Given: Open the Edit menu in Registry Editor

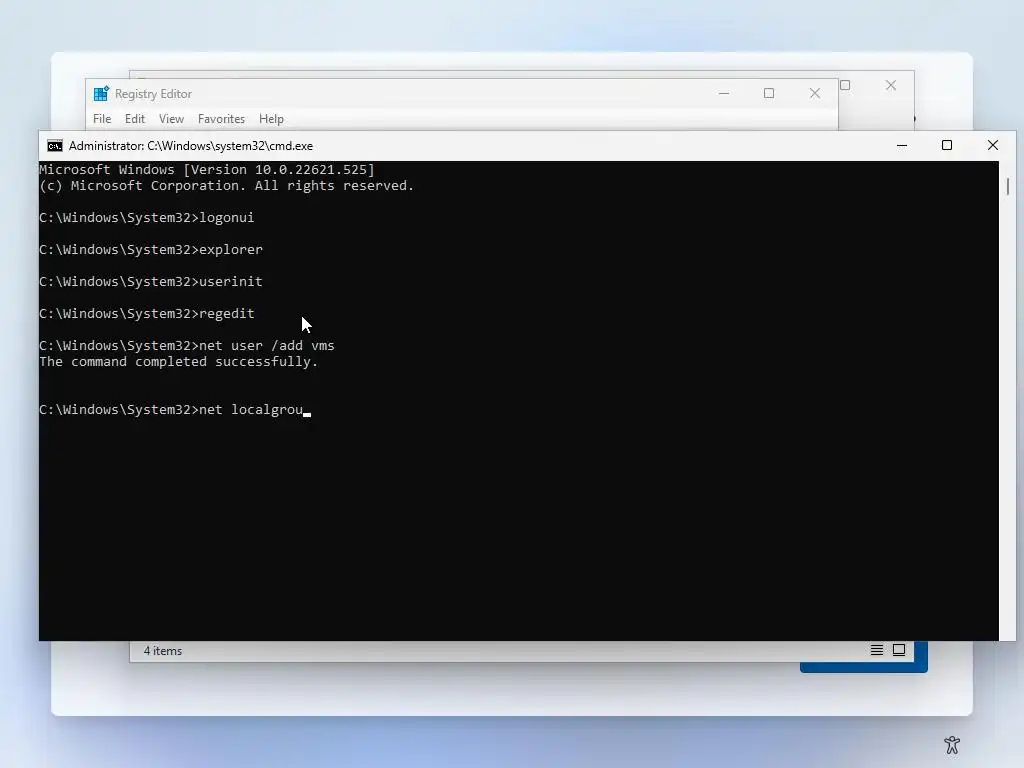Looking at the screenshot, I should pyautogui.click(x=135, y=119).
